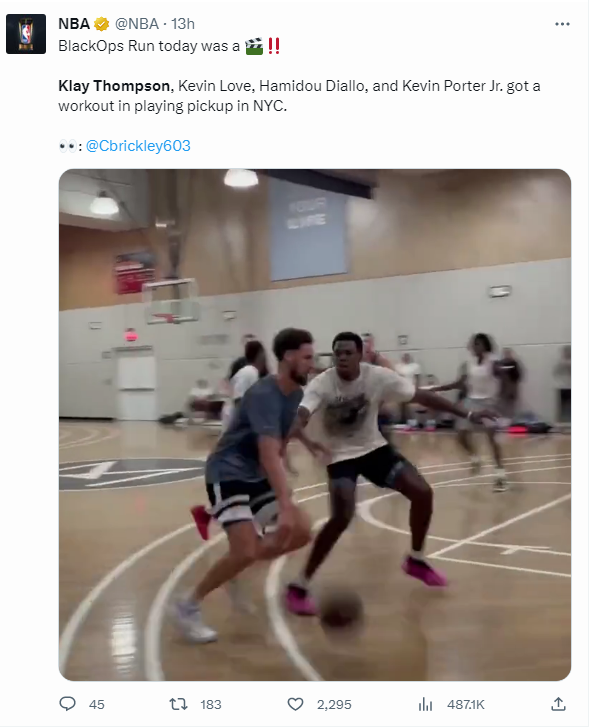Click the retweet arrows icon
The height and width of the screenshot is (727, 590).
[x=178, y=704]
